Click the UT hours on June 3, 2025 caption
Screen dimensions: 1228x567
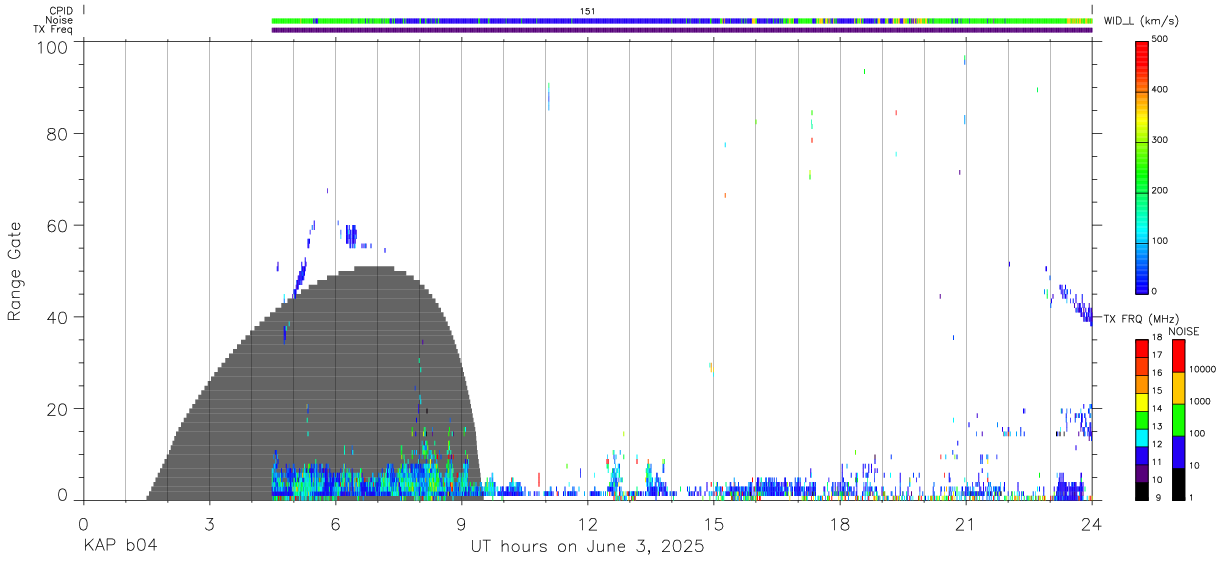point(587,547)
